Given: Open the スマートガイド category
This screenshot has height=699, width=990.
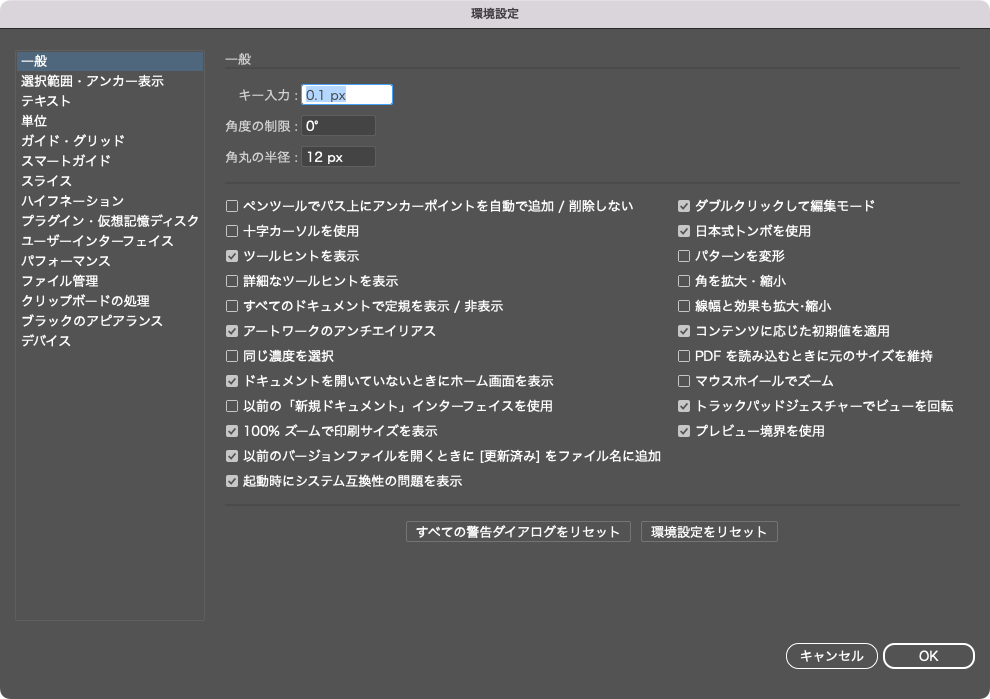Looking at the screenshot, I should (66, 161).
